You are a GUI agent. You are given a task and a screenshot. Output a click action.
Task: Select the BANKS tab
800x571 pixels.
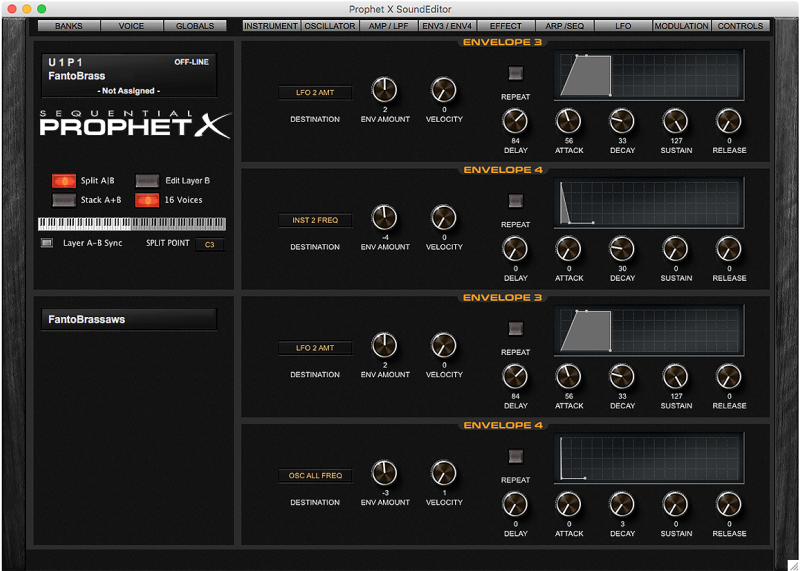[x=69, y=26]
